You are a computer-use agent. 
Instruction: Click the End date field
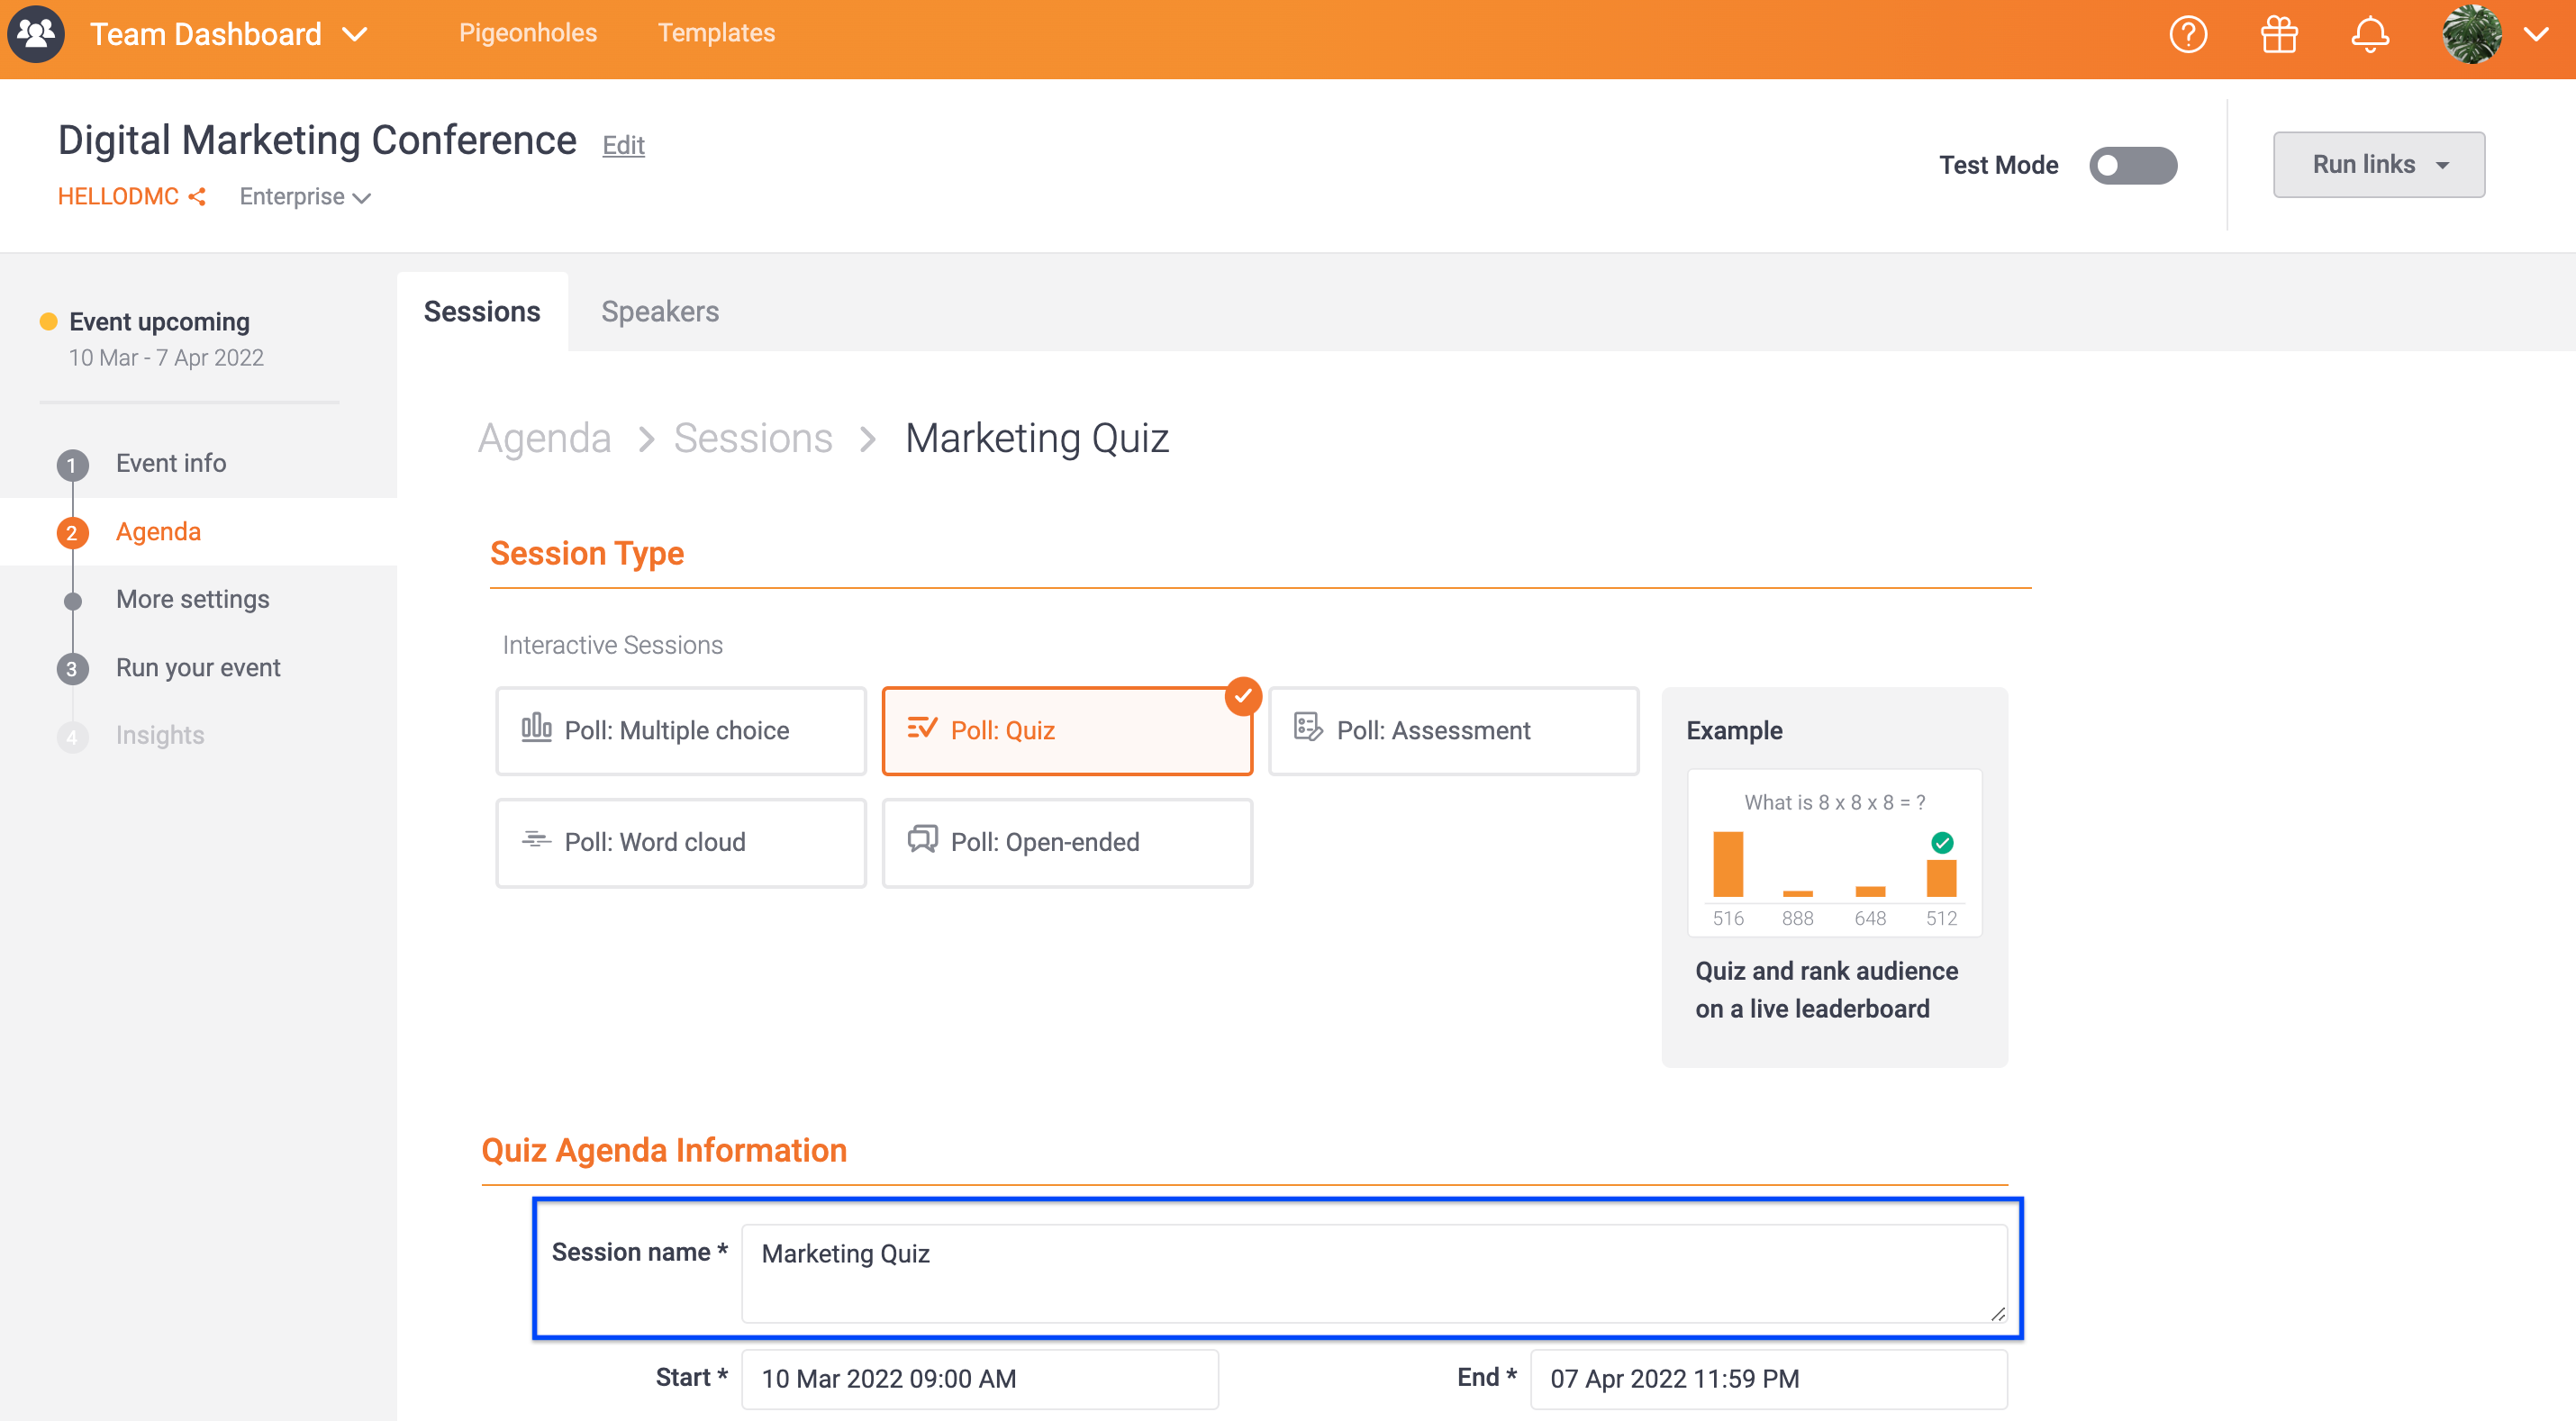(1768, 1380)
